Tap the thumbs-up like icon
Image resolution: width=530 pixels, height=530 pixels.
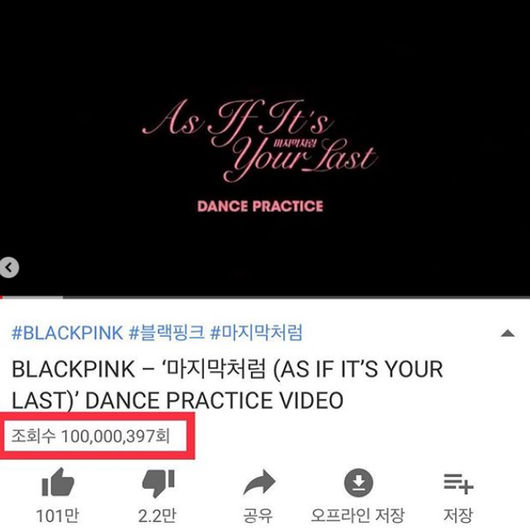[x=57, y=482]
